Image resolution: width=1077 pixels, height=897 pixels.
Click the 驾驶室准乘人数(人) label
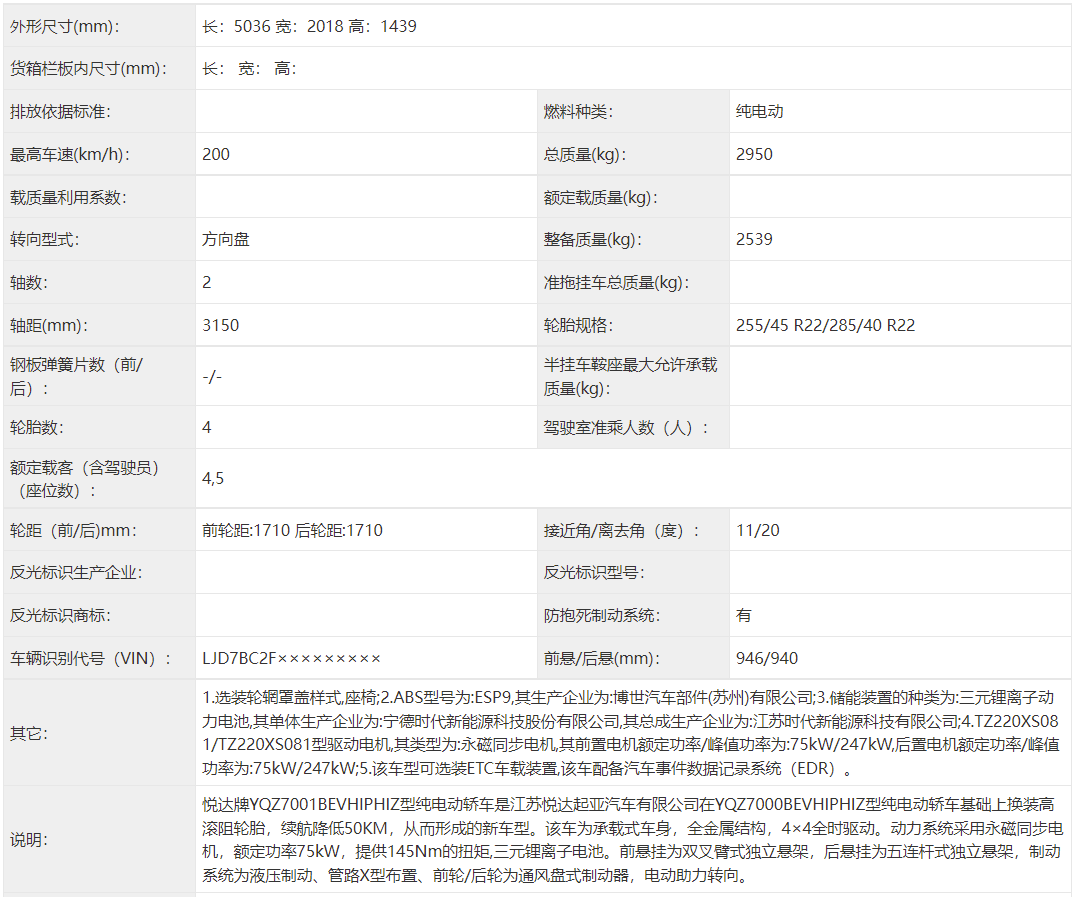[625, 428]
